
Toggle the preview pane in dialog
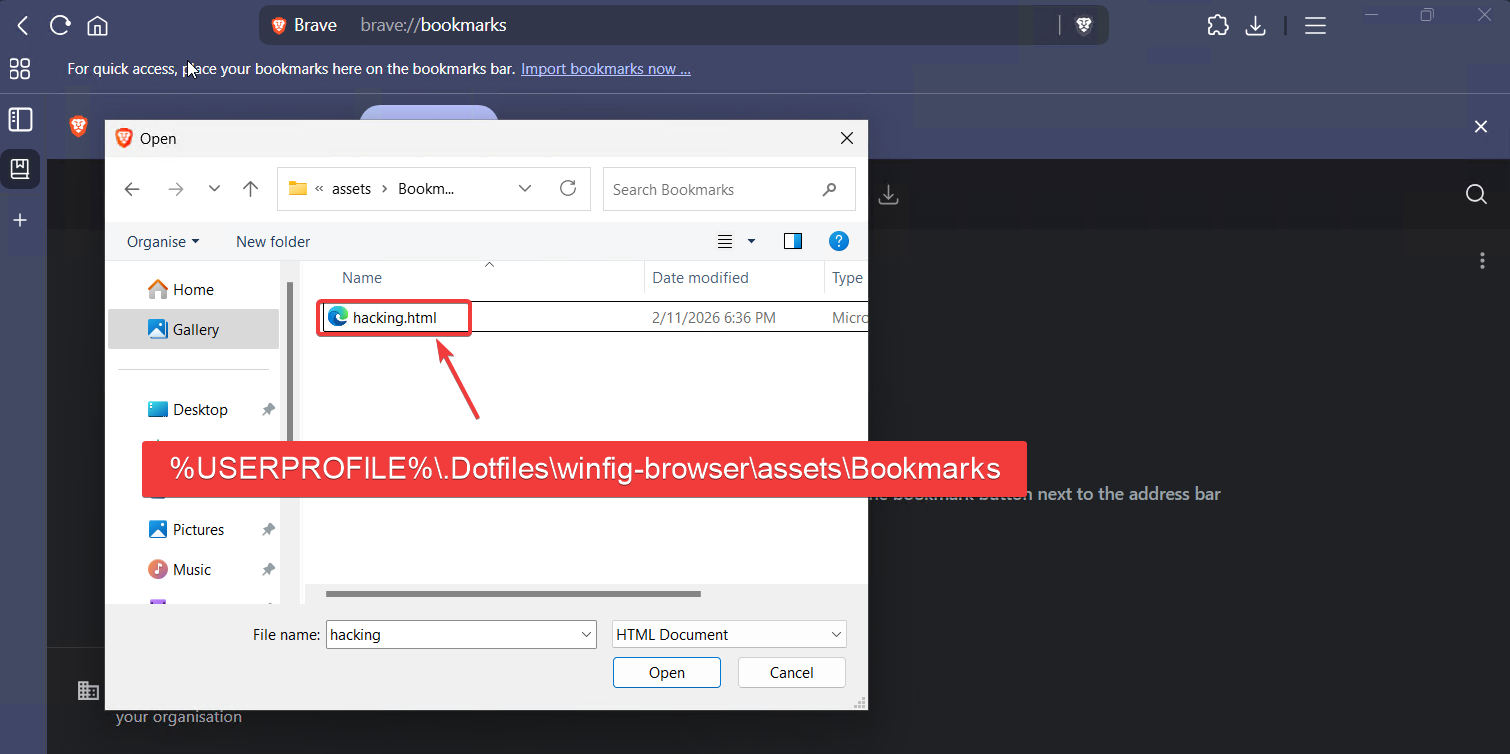tap(793, 241)
